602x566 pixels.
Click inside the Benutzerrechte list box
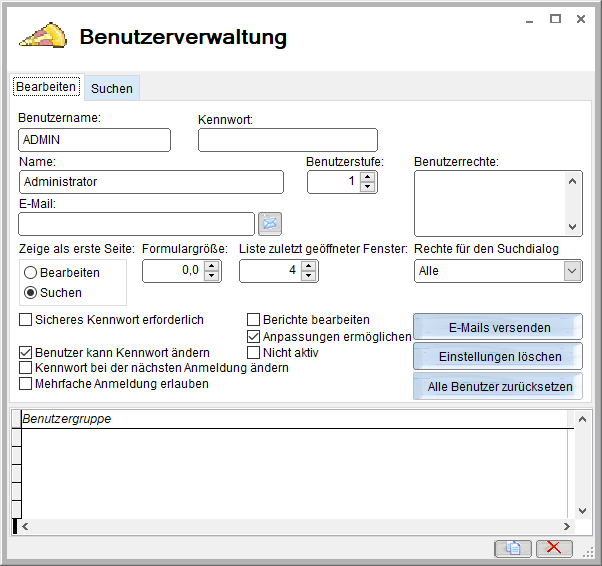click(490, 204)
